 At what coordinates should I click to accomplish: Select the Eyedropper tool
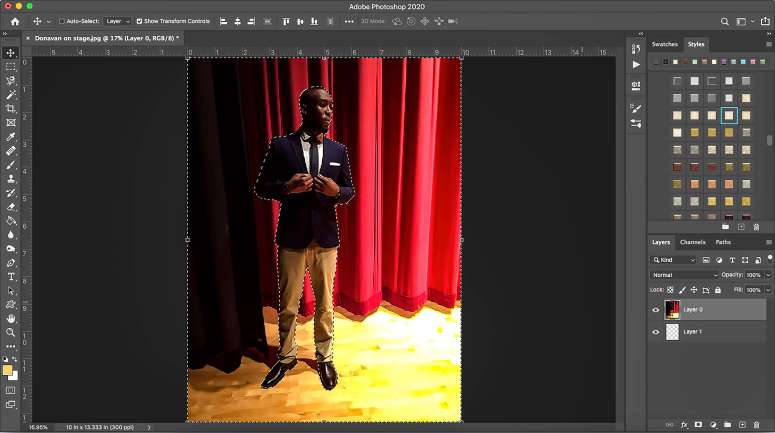(x=11, y=136)
